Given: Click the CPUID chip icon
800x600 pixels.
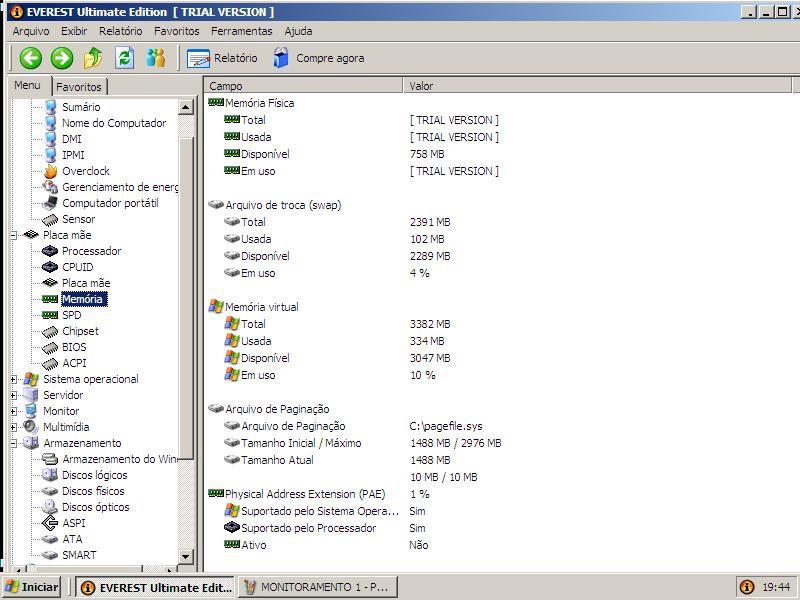Looking at the screenshot, I should tap(50, 267).
